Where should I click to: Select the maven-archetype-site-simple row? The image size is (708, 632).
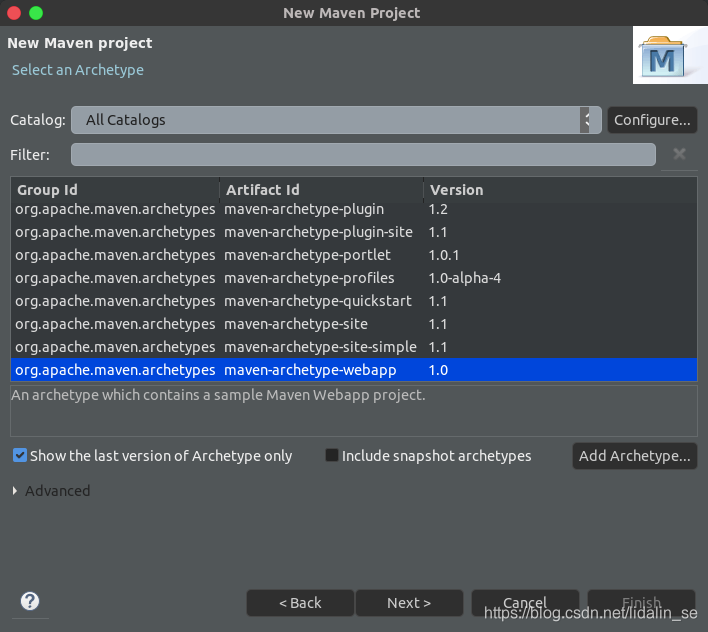point(354,347)
